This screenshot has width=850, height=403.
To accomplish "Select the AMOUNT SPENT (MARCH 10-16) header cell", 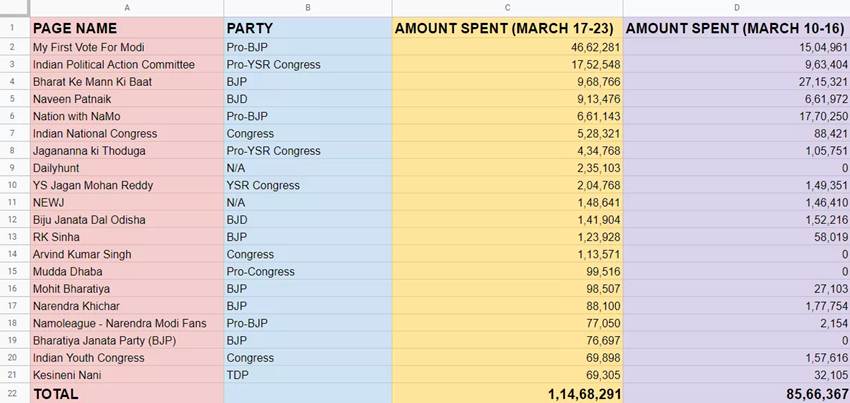I will 736,28.
